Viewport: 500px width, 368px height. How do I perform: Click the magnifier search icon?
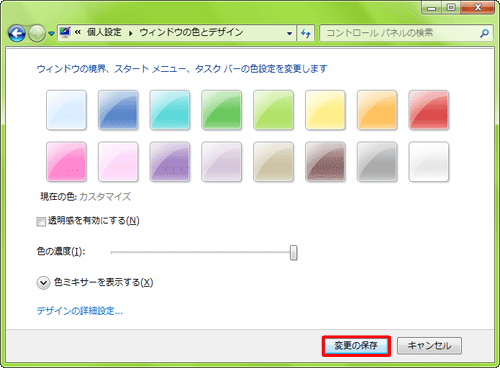pyautogui.click(x=484, y=33)
